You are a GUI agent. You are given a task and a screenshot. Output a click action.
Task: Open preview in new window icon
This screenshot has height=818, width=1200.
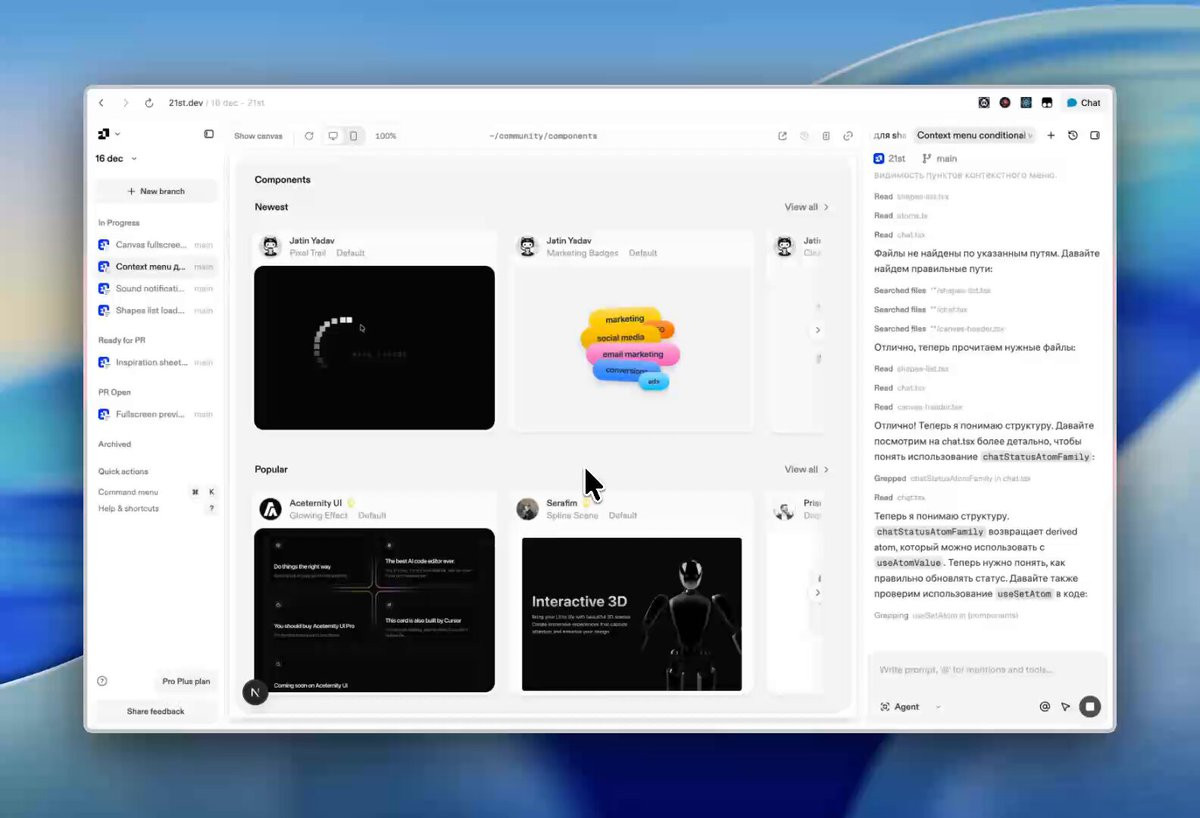(x=783, y=136)
